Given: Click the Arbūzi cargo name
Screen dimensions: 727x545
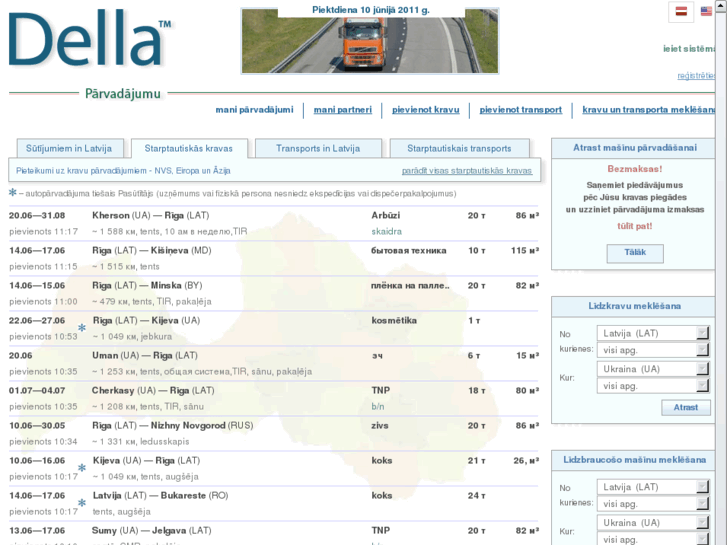Looking at the screenshot, I should [386, 216].
